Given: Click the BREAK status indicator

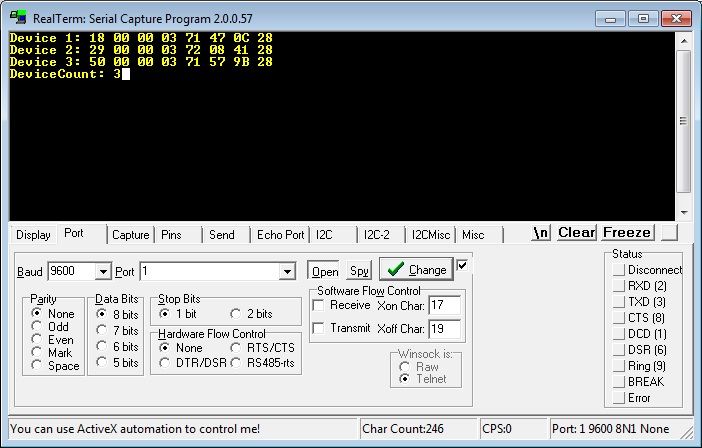Looking at the screenshot, I should (x=619, y=382).
